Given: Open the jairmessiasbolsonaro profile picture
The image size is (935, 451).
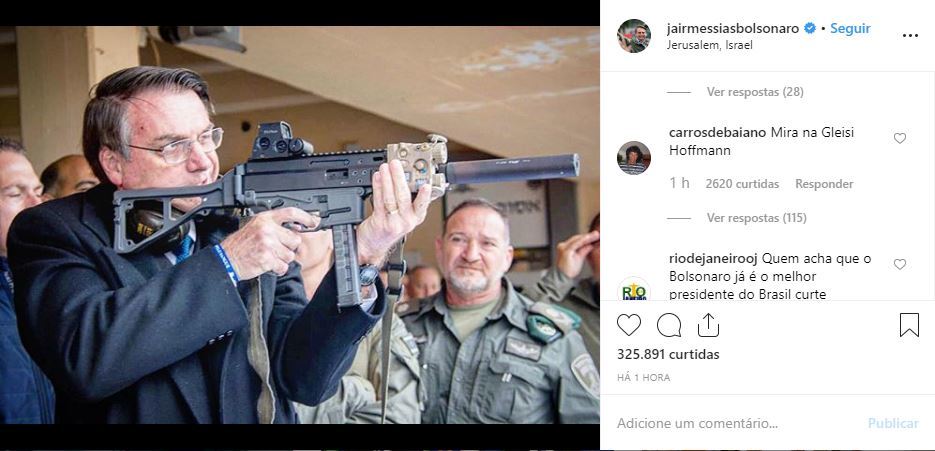Looking at the screenshot, I should click(633, 36).
